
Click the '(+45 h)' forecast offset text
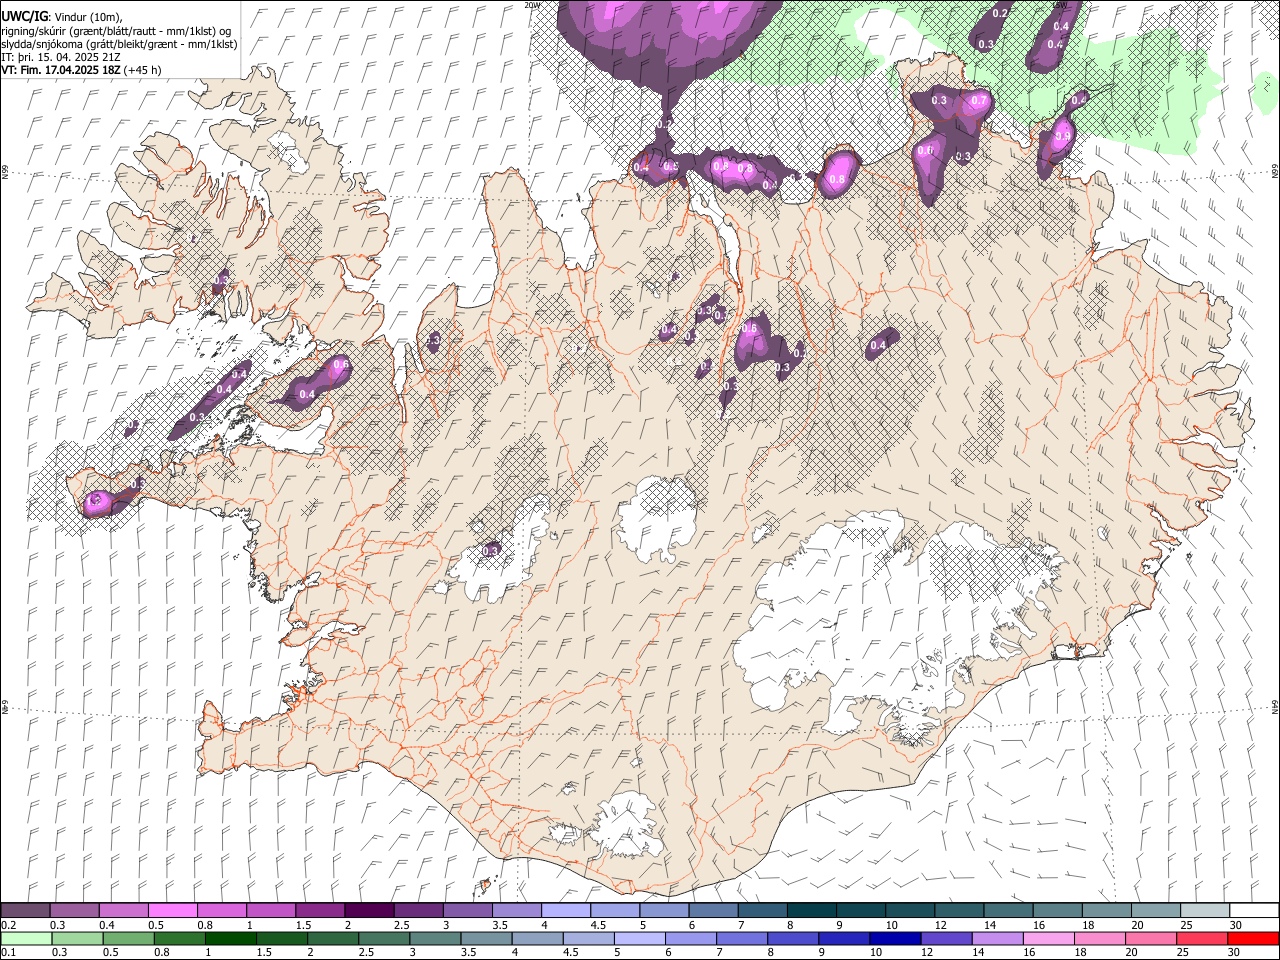coord(143,70)
